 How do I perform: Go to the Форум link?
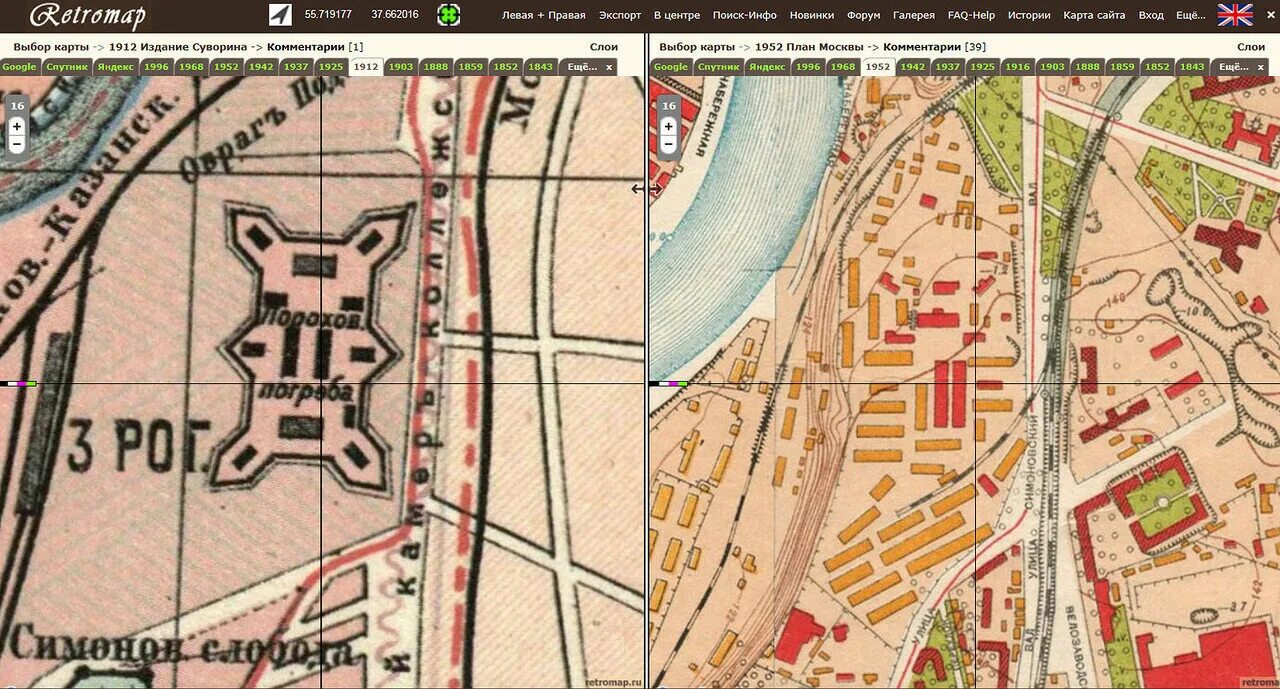click(x=863, y=15)
